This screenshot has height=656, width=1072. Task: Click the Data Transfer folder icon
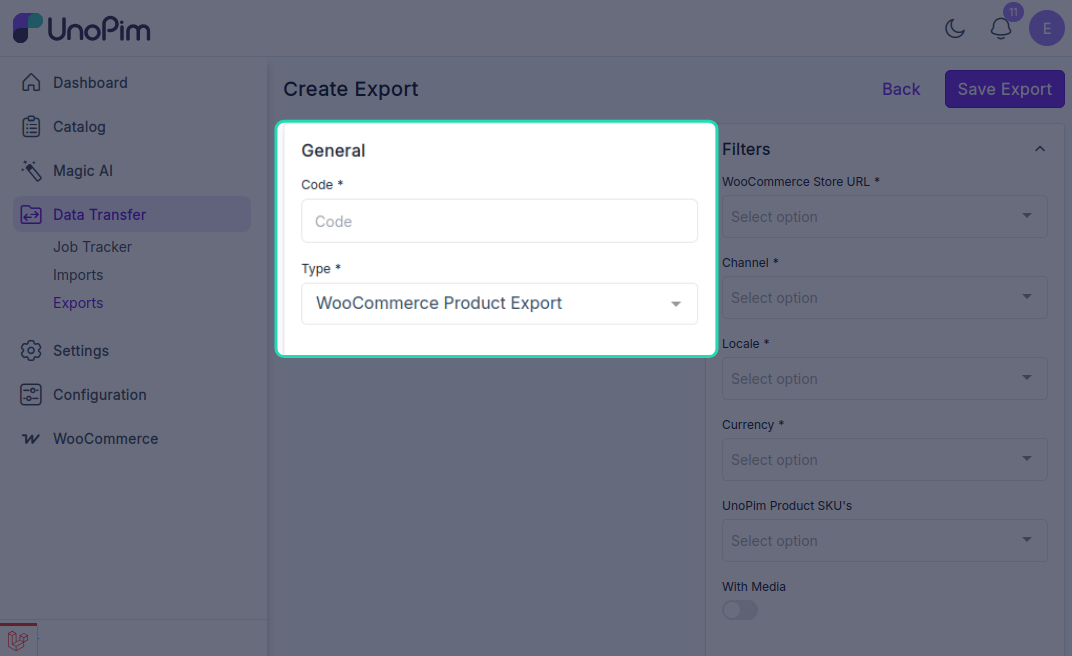tap(31, 215)
